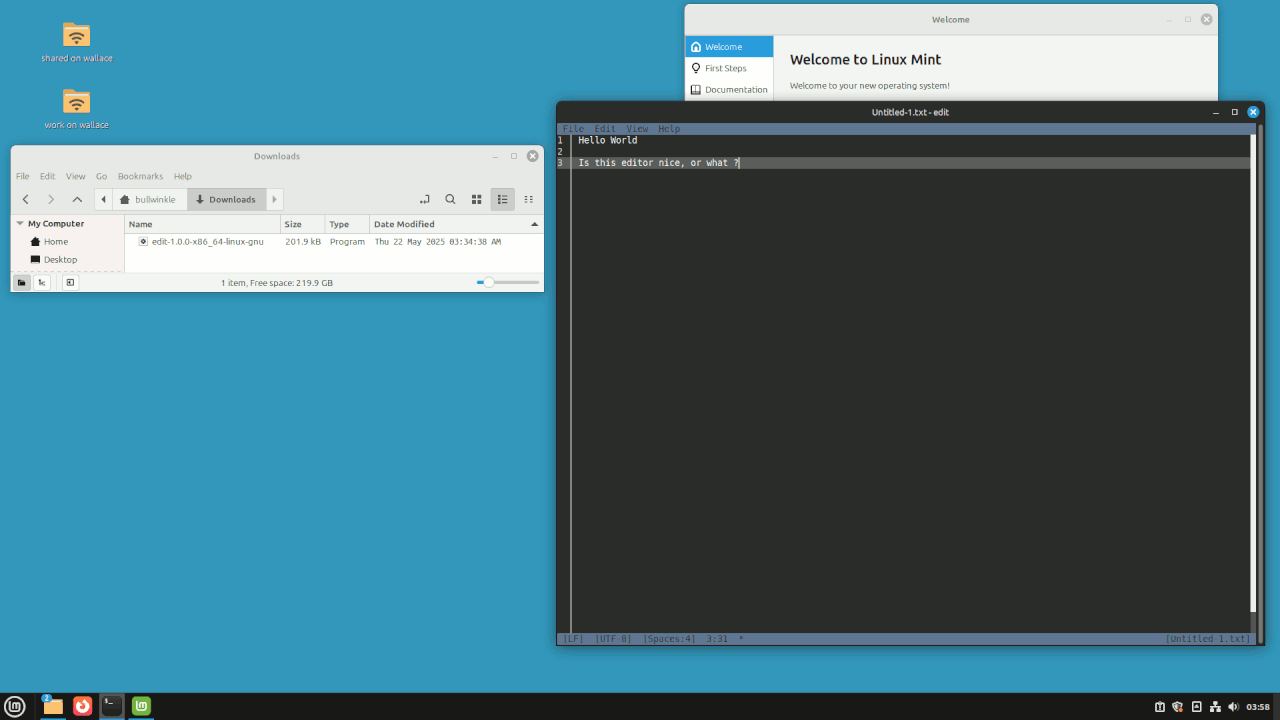
Task: Sort files by Type column
Action: 347,224
